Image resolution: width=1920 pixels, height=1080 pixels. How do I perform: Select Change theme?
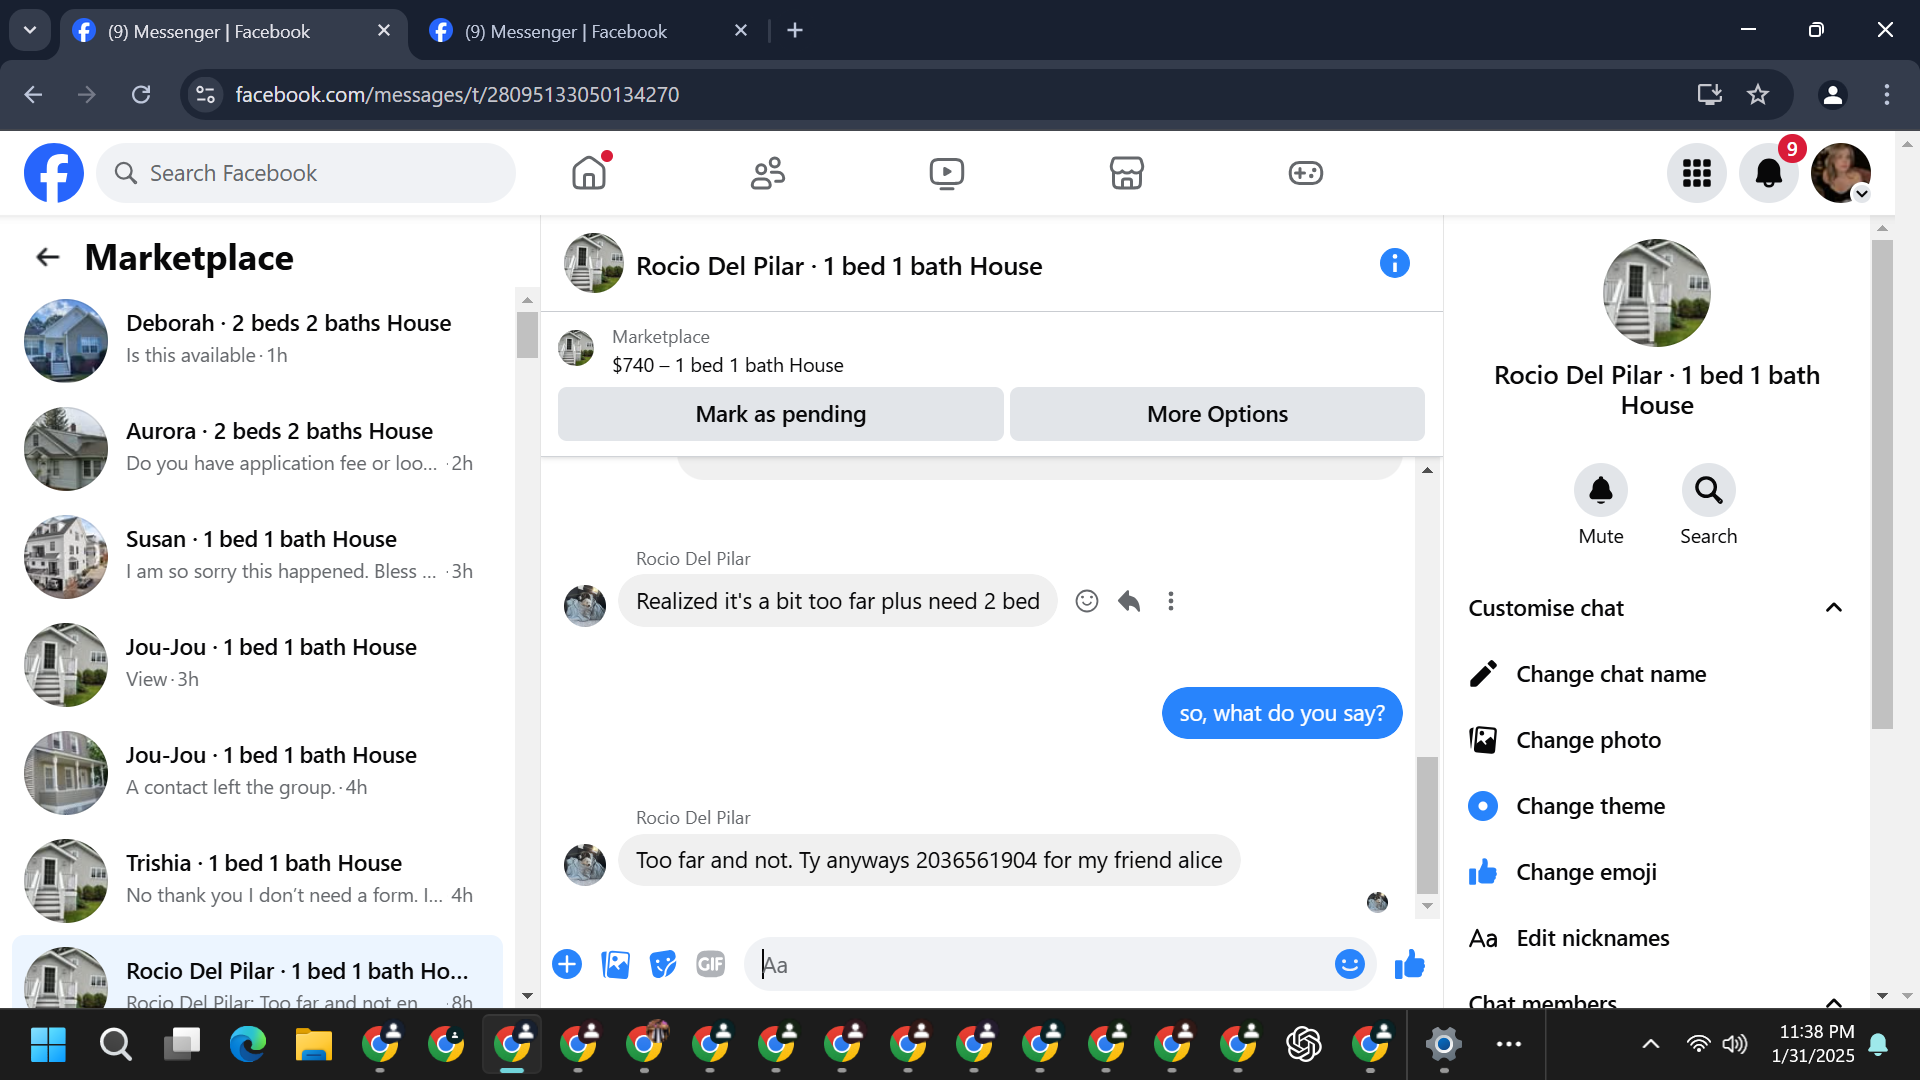point(1657,806)
